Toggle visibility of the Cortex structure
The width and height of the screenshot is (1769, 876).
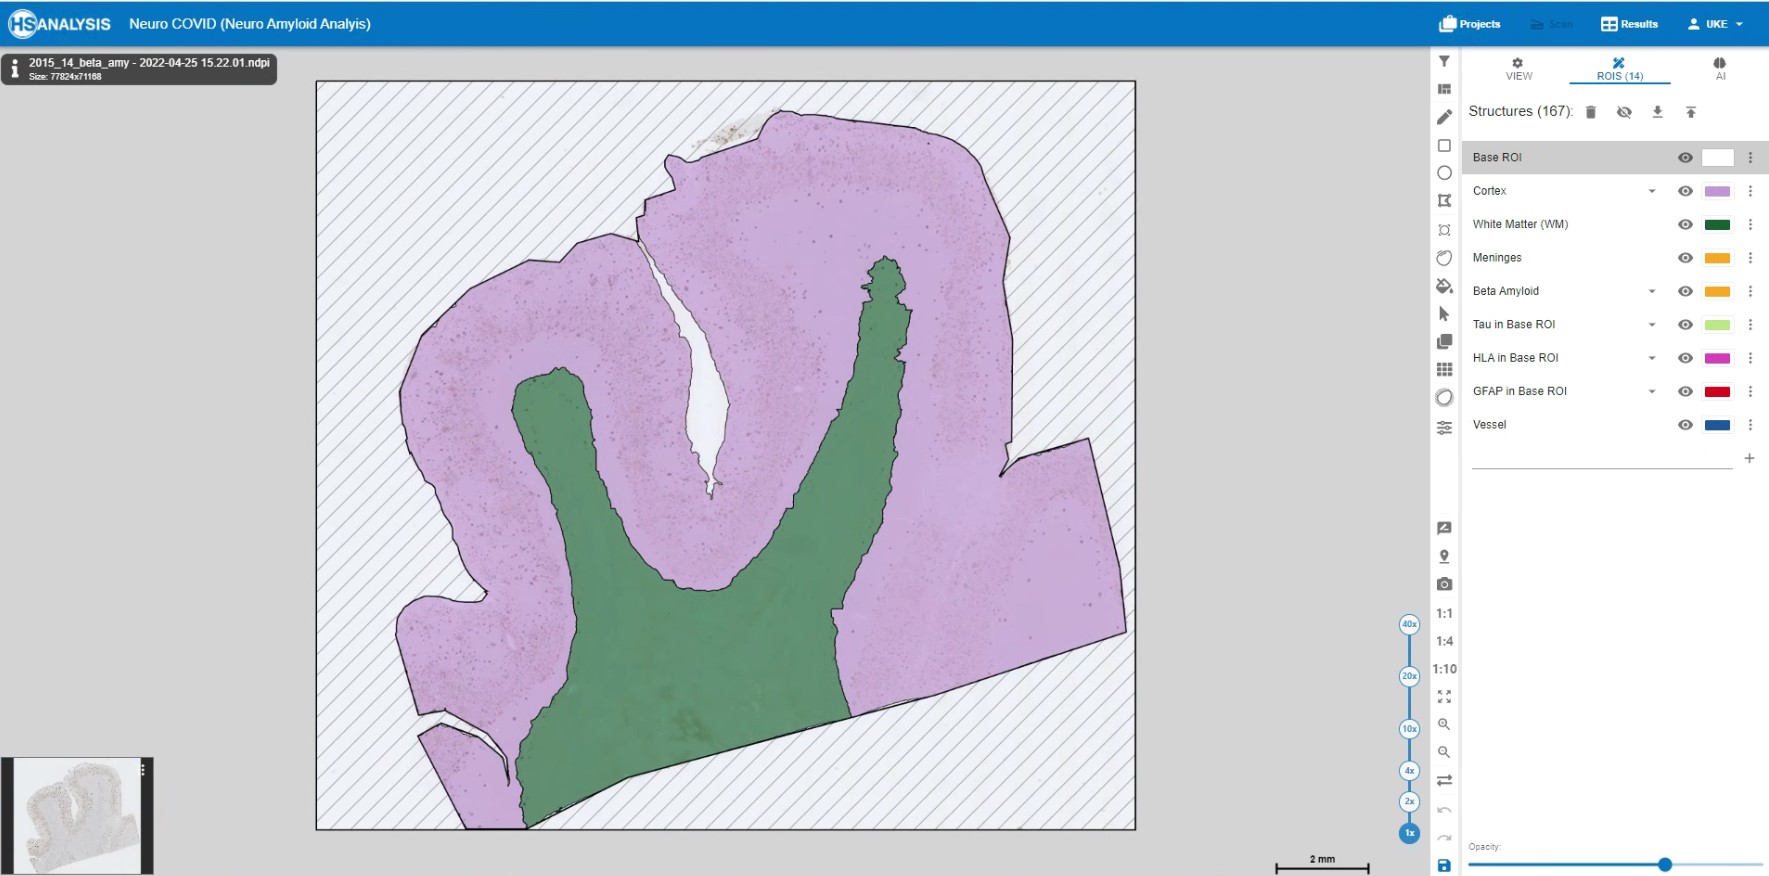click(x=1685, y=191)
